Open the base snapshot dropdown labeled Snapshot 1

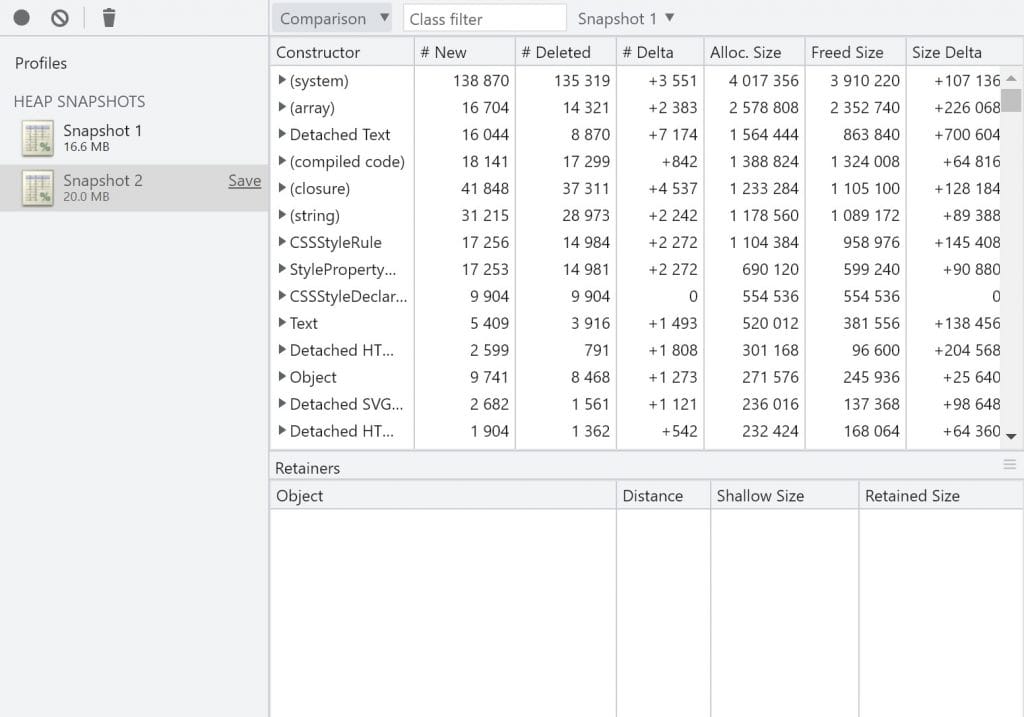(625, 17)
